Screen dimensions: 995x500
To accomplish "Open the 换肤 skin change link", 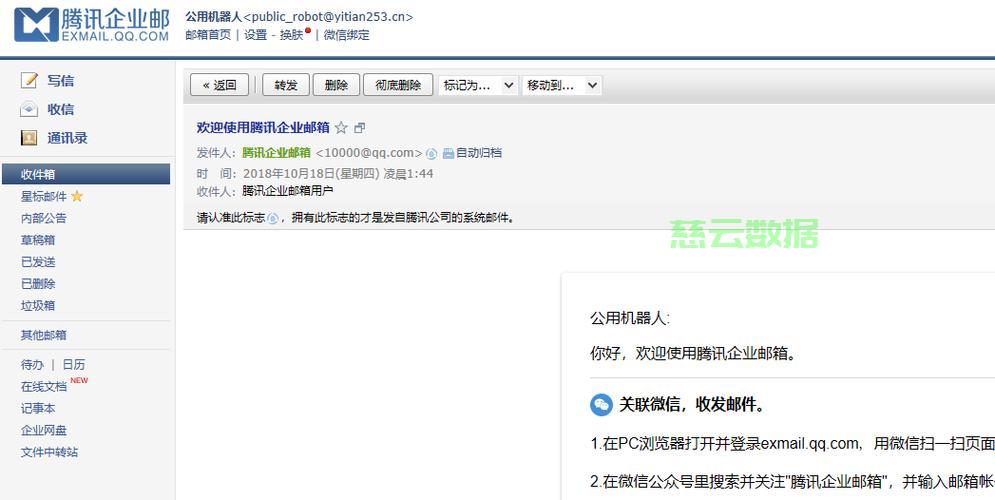I will click(x=291, y=35).
